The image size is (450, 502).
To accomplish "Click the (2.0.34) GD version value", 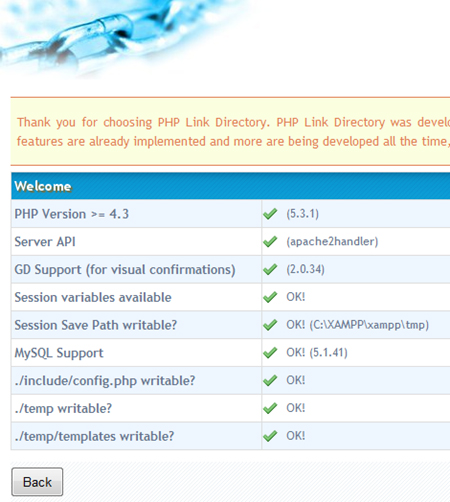I will [x=305, y=269].
